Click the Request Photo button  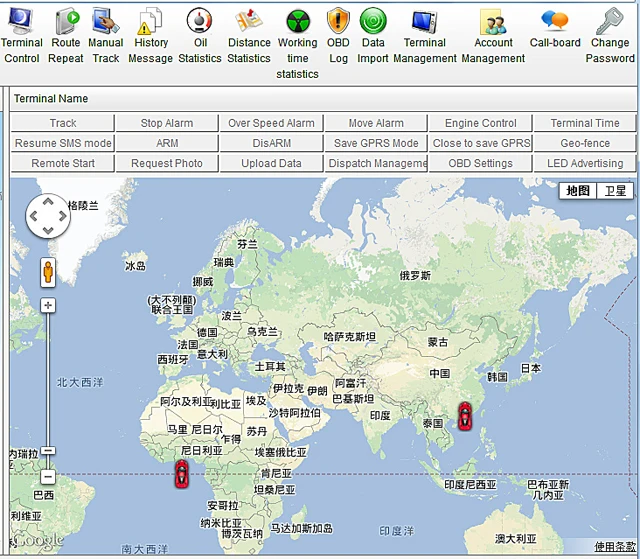(167, 163)
